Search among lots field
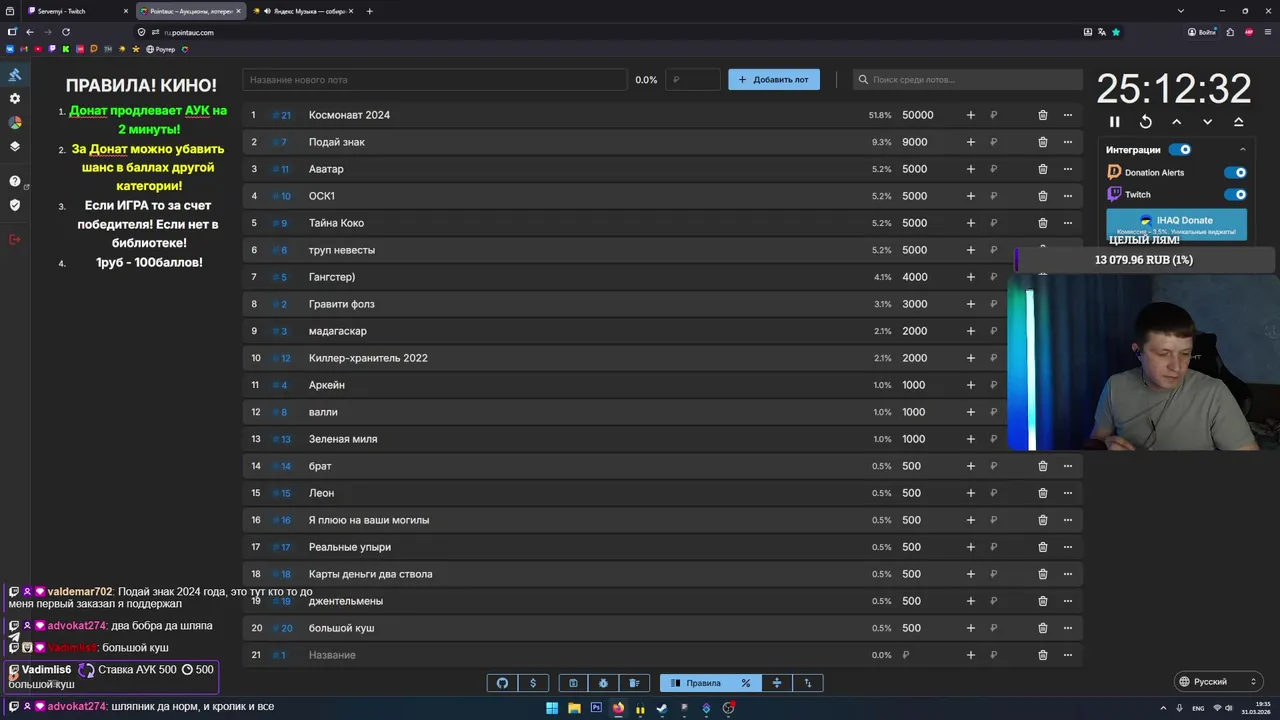This screenshot has height=720, width=1280. (x=968, y=80)
